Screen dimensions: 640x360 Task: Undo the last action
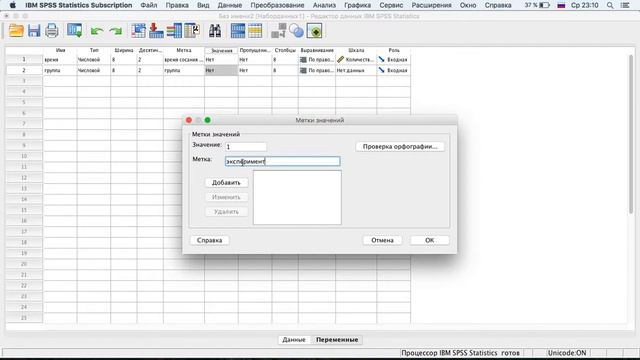click(x=96, y=31)
